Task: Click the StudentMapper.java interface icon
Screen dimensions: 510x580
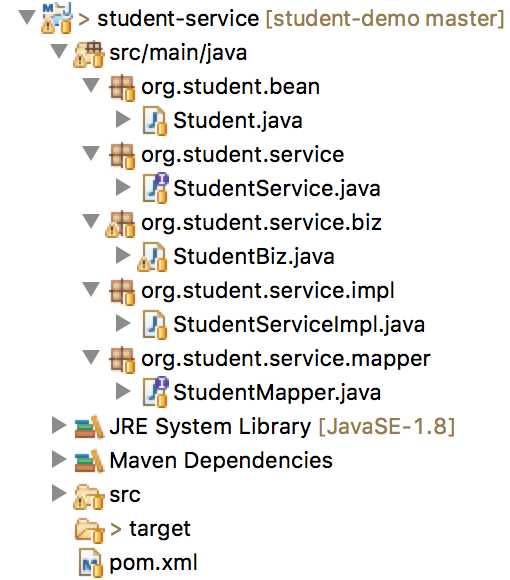Action: point(155,392)
